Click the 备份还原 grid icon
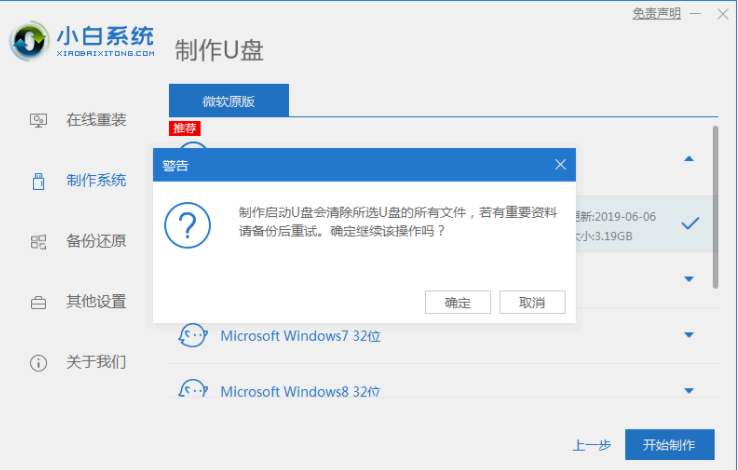Image resolution: width=738 pixels, height=470 pixels. point(38,242)
